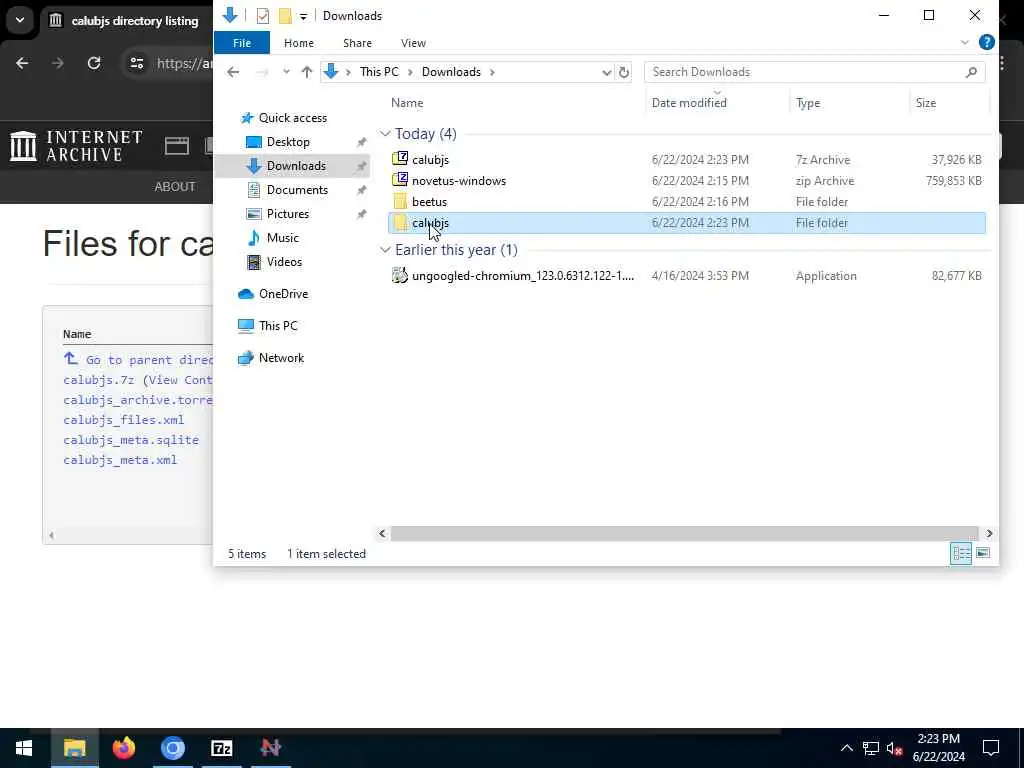Sort by Name column header
The height and width of the screenshot is (768, 1024).
(407, 103)
